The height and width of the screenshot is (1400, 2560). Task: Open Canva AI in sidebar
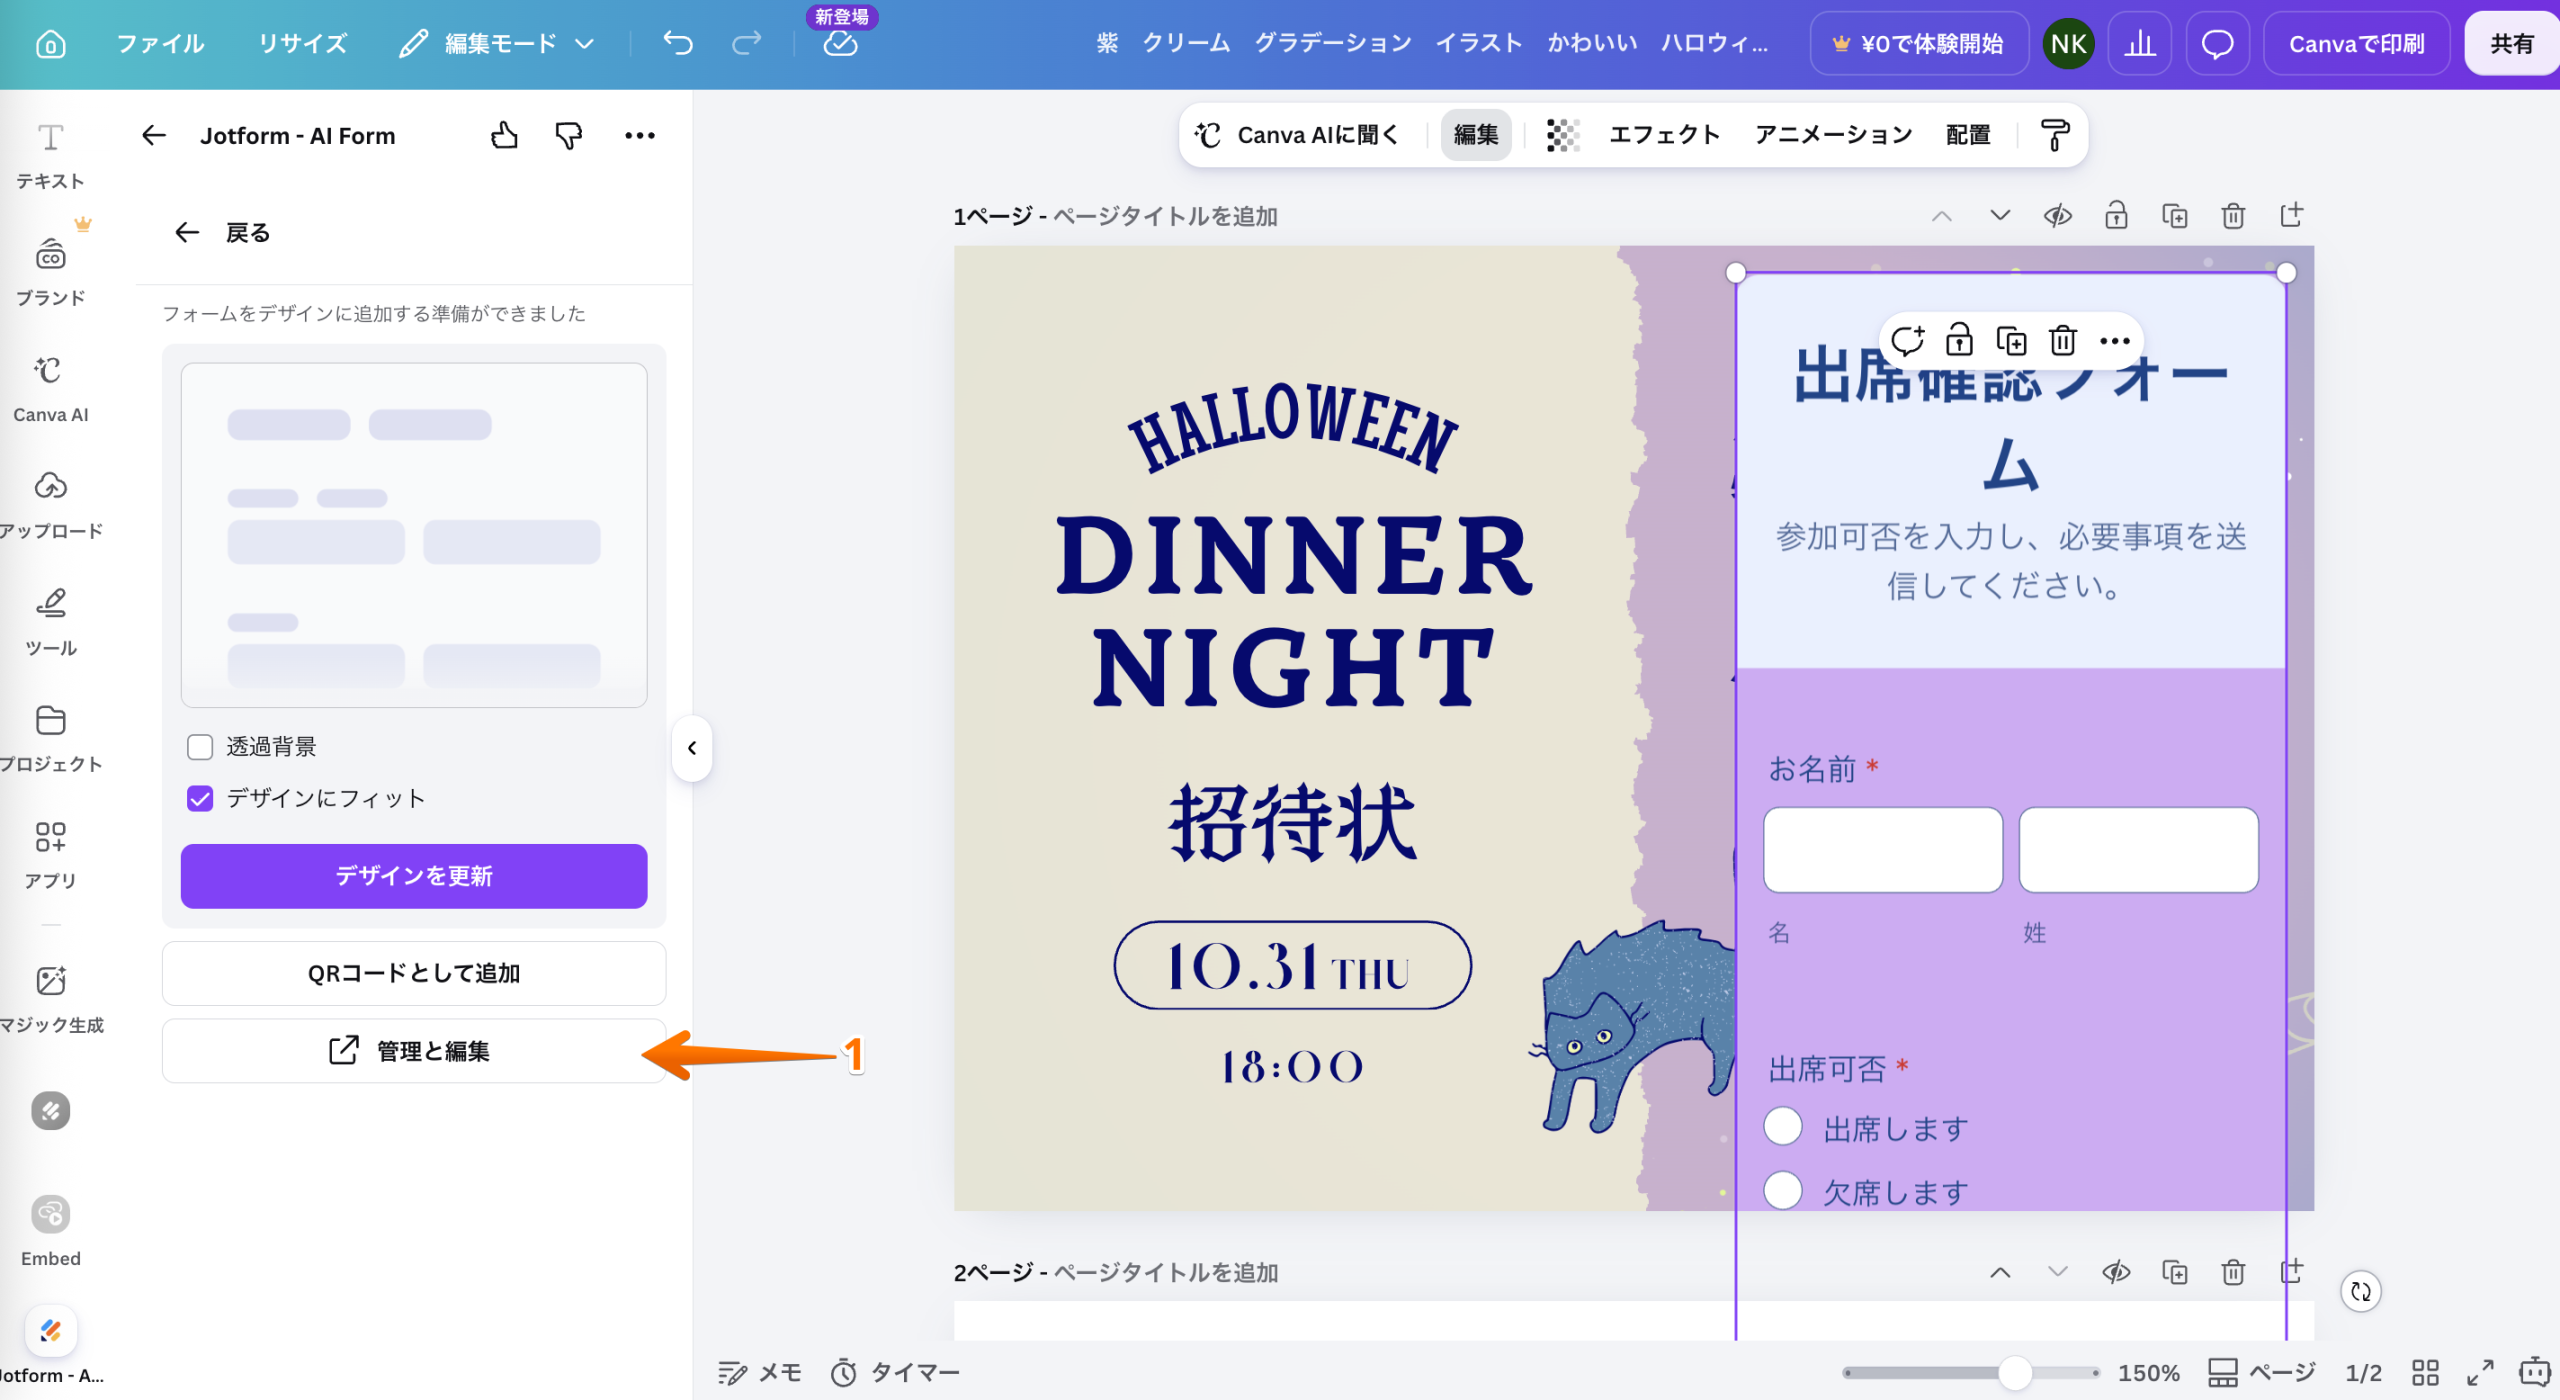pos(50,388)
